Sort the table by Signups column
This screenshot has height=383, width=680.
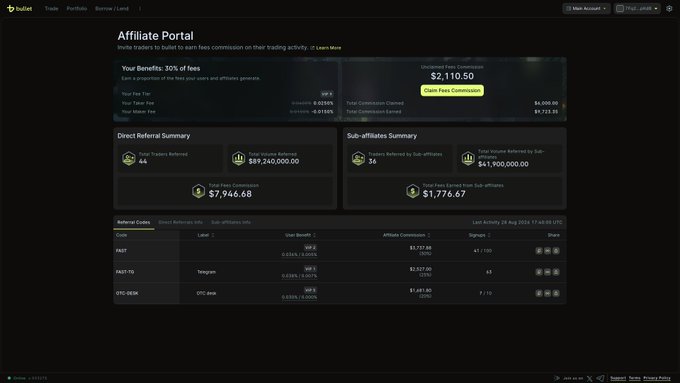pyautogui.click(x=480, y=235)
